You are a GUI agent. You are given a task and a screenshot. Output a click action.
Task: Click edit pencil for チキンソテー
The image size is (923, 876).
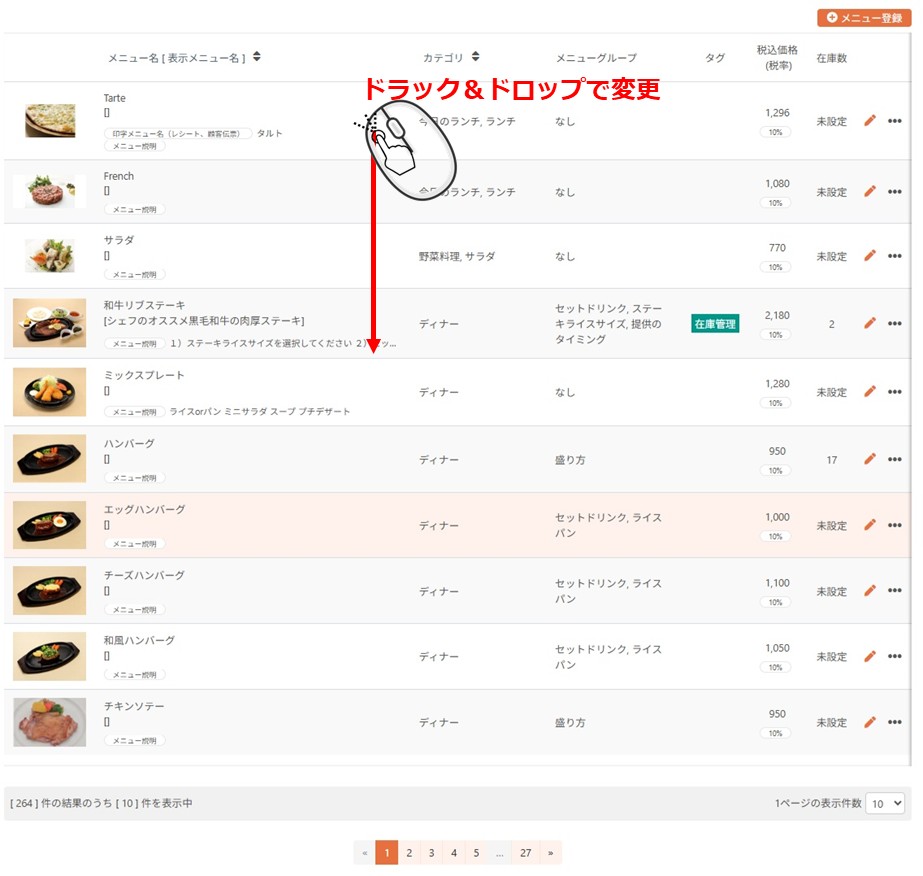tap(869, 722)
